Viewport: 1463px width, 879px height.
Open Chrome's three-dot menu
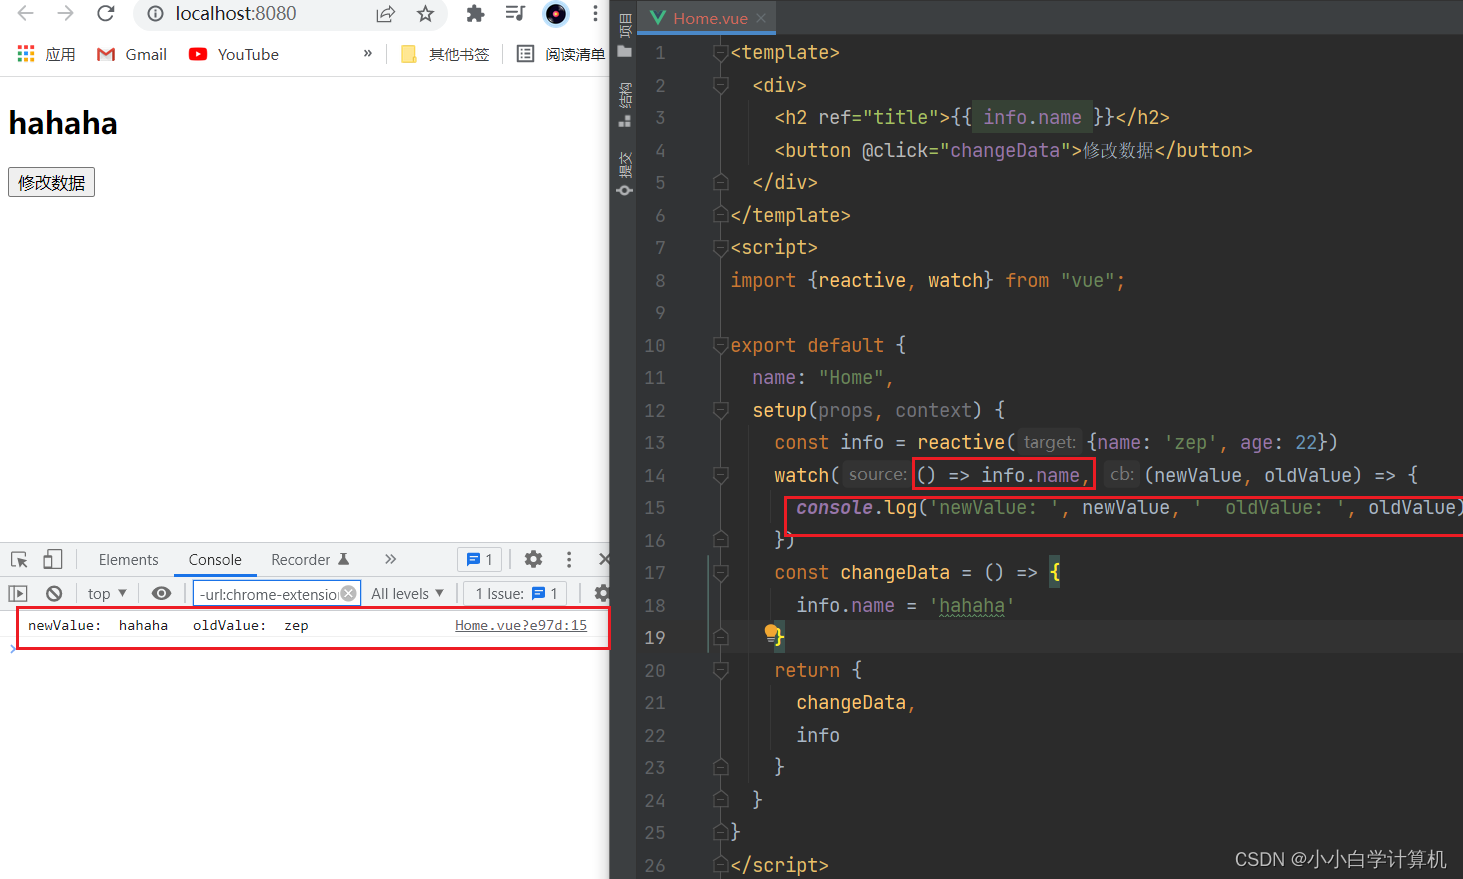pyautogui.click(x=595, y=14)
